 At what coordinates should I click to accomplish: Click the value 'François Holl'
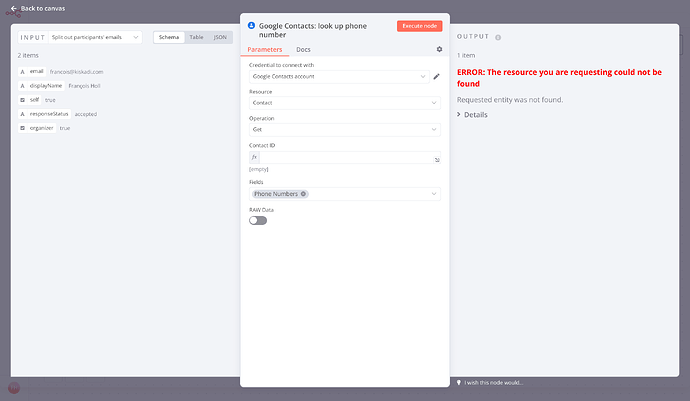[84, 86]
